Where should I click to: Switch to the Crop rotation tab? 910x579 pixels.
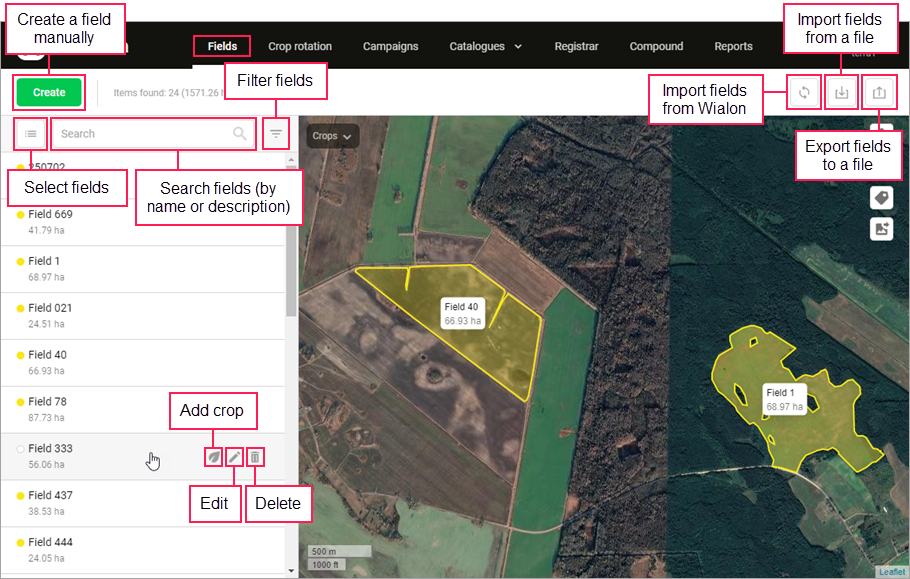pos(300,46)
